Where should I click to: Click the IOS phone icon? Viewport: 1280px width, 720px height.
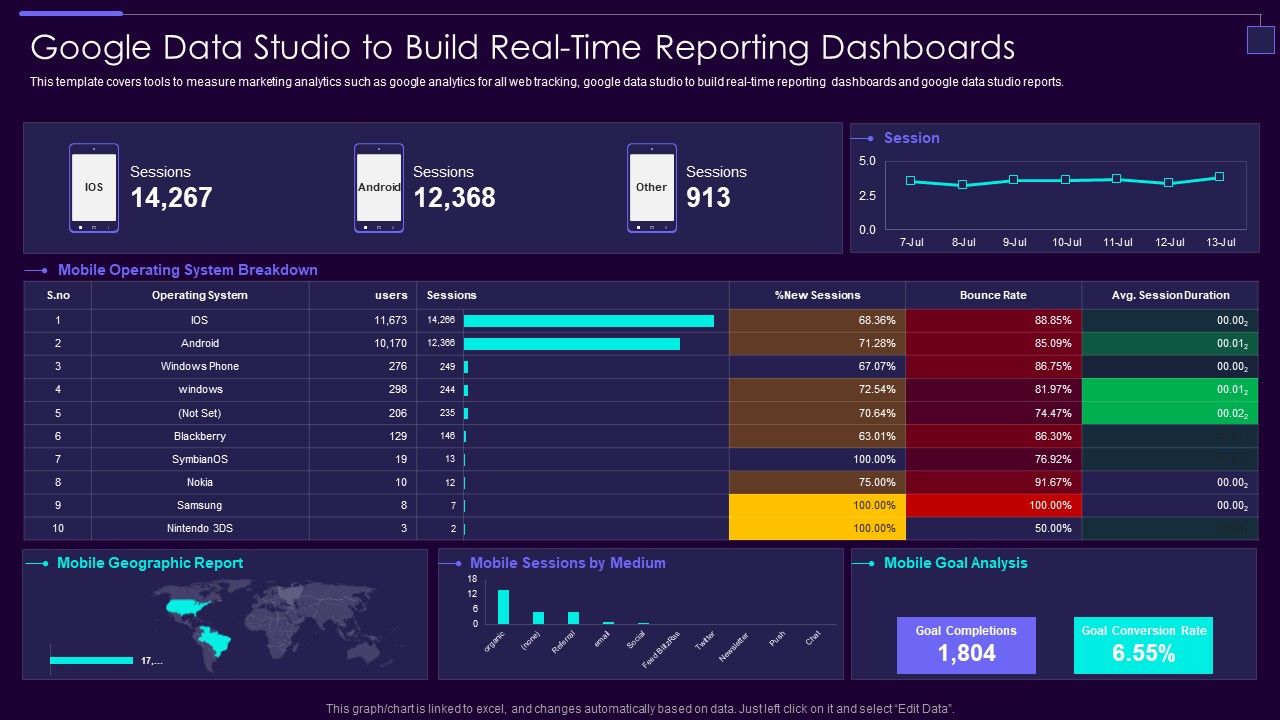tap(94, 188)
